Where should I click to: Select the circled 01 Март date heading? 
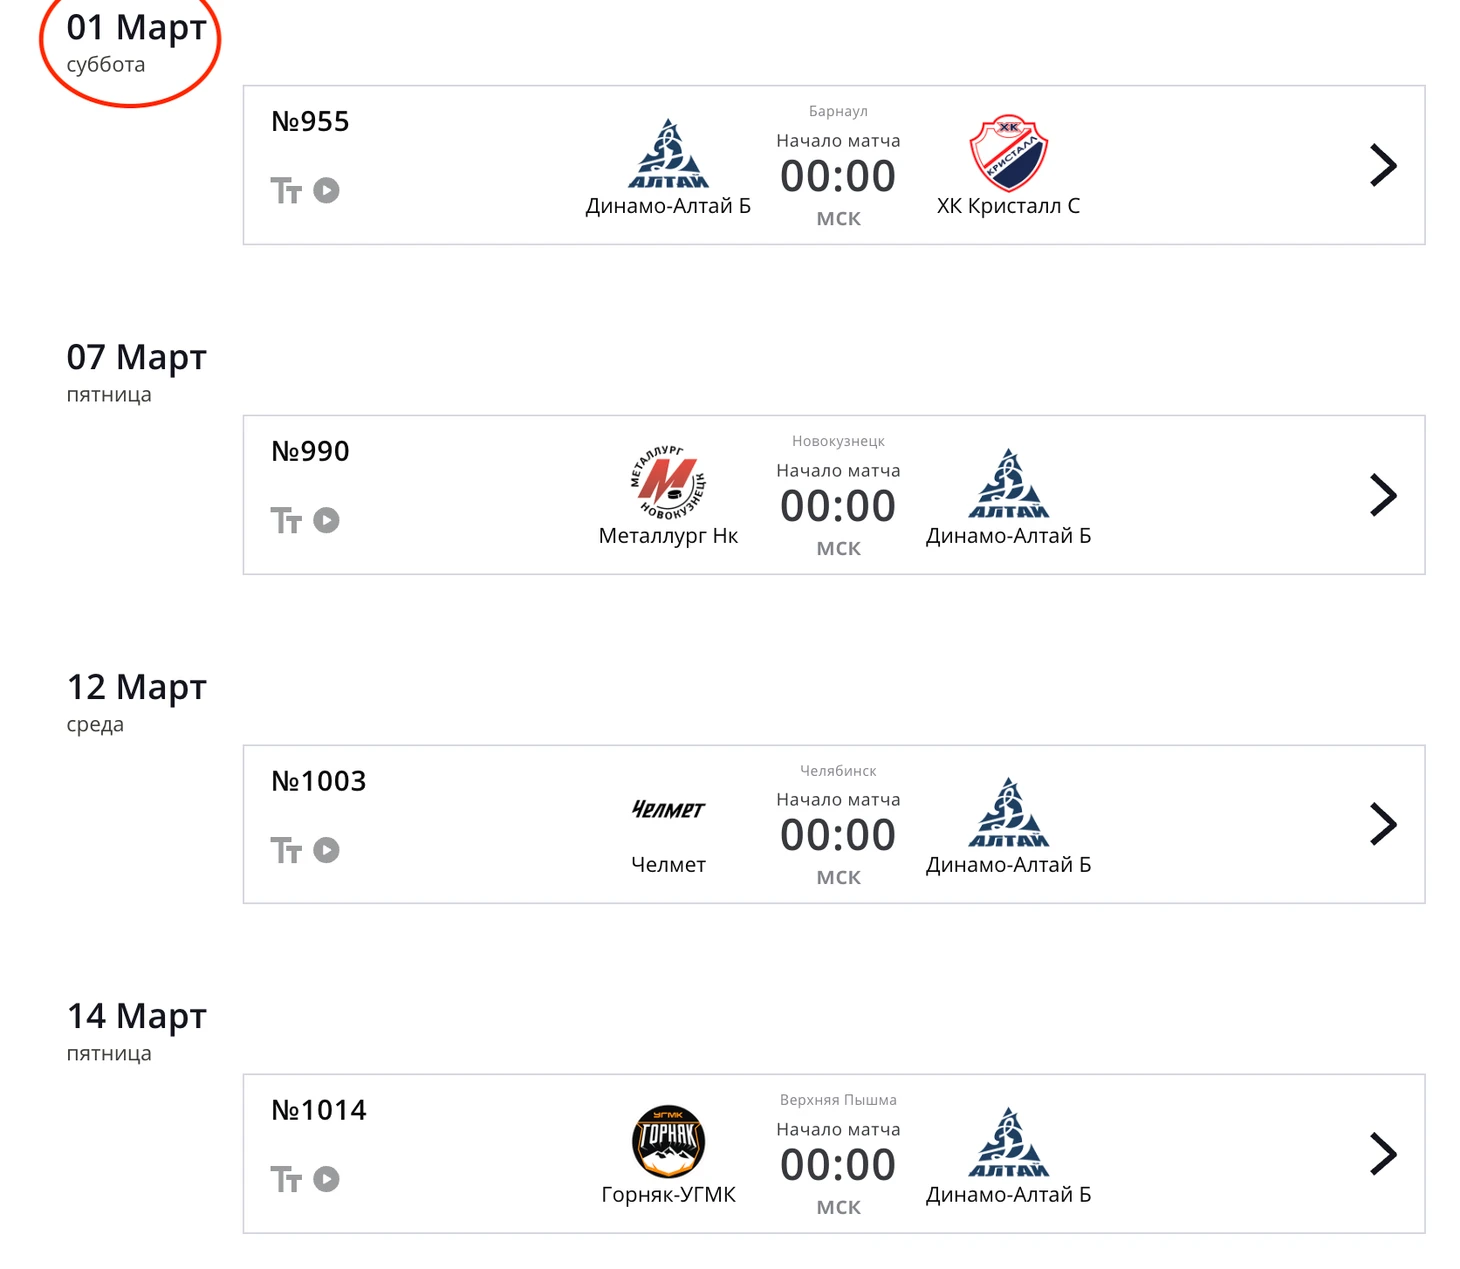click(x=136, y=28)
